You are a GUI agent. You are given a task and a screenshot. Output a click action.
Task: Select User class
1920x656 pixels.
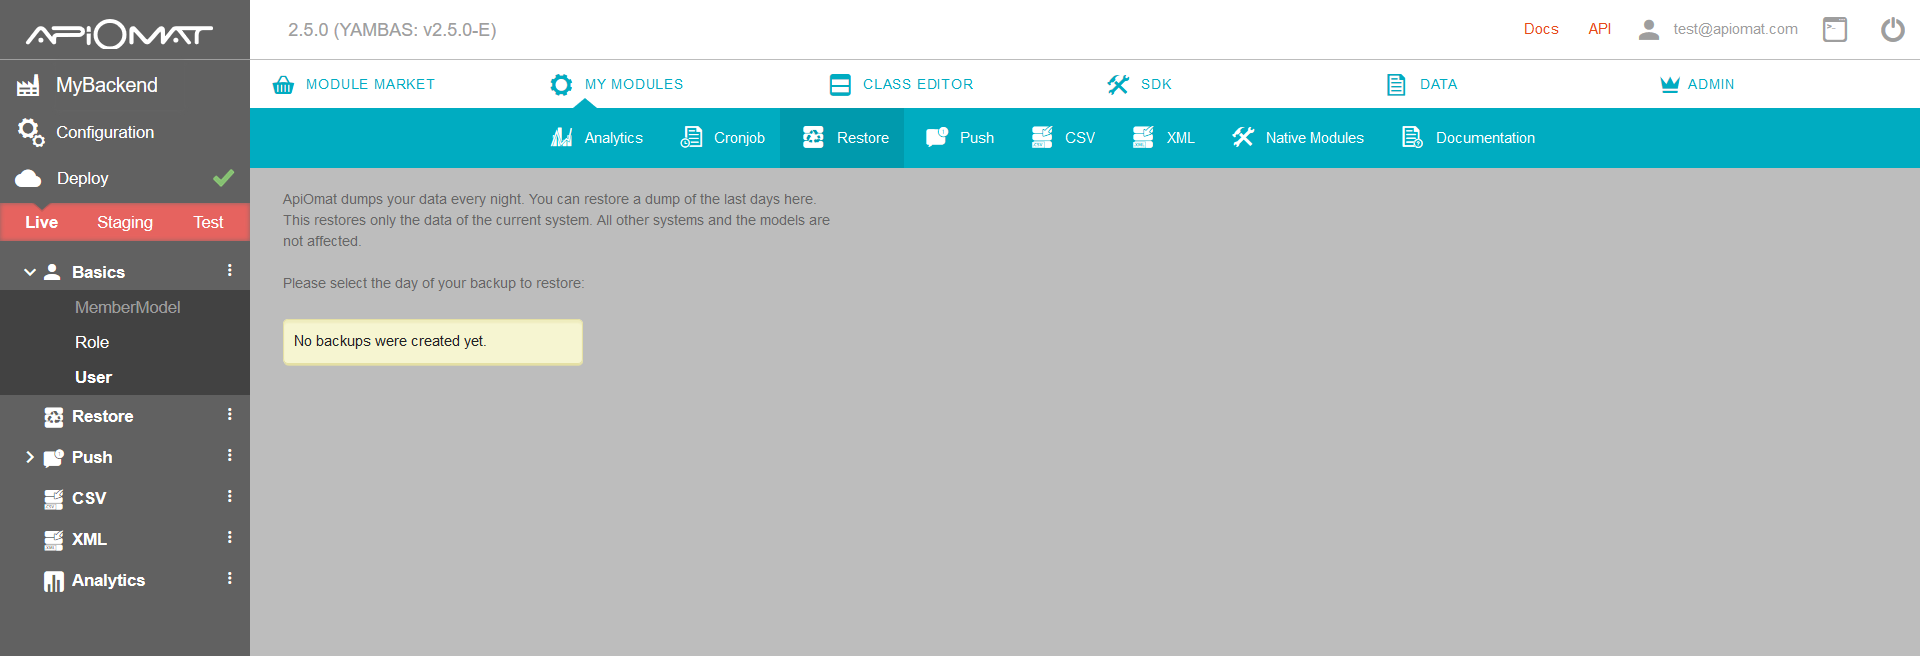[x=93, y=378]
